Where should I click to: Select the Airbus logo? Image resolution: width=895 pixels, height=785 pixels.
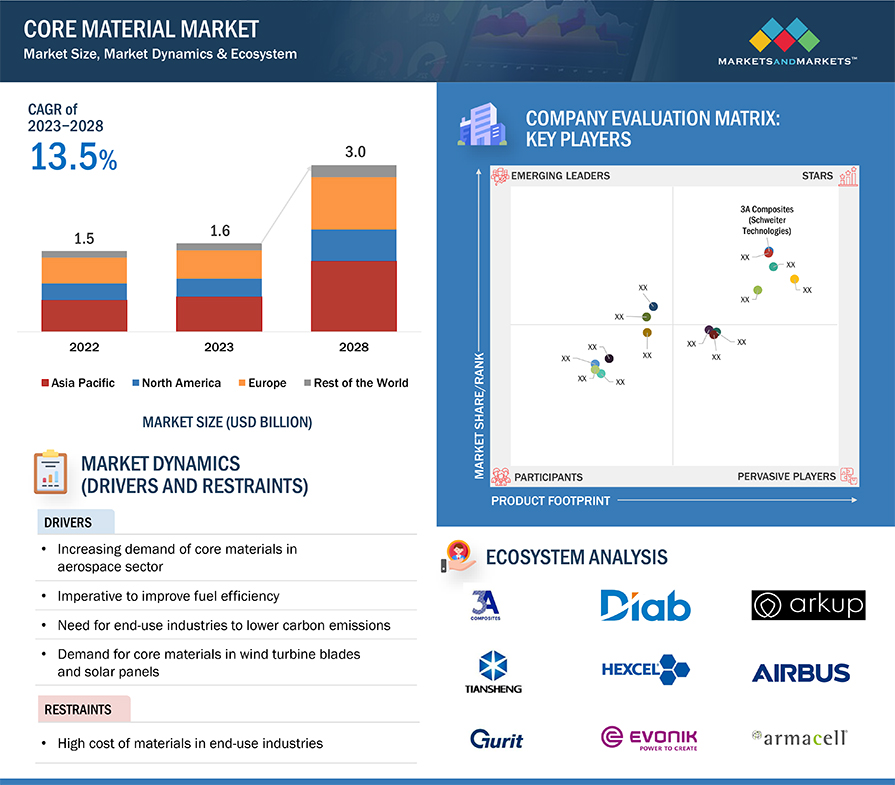[800, 672]
